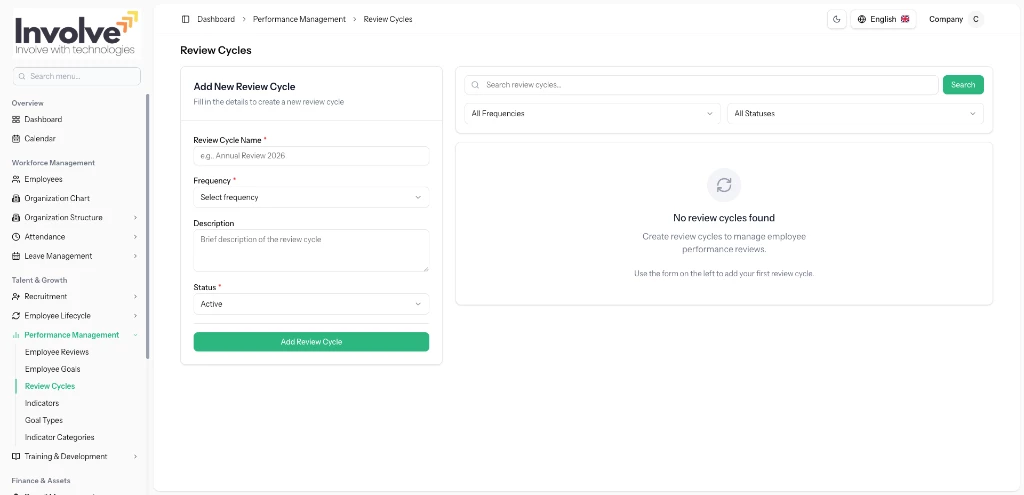
Task: Click the Employee Lifecycle refresh icon
Action: coord(16,315)
